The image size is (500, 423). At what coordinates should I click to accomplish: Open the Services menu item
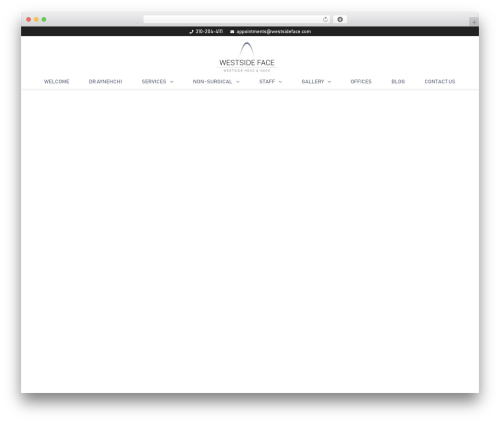pos(154,82)
